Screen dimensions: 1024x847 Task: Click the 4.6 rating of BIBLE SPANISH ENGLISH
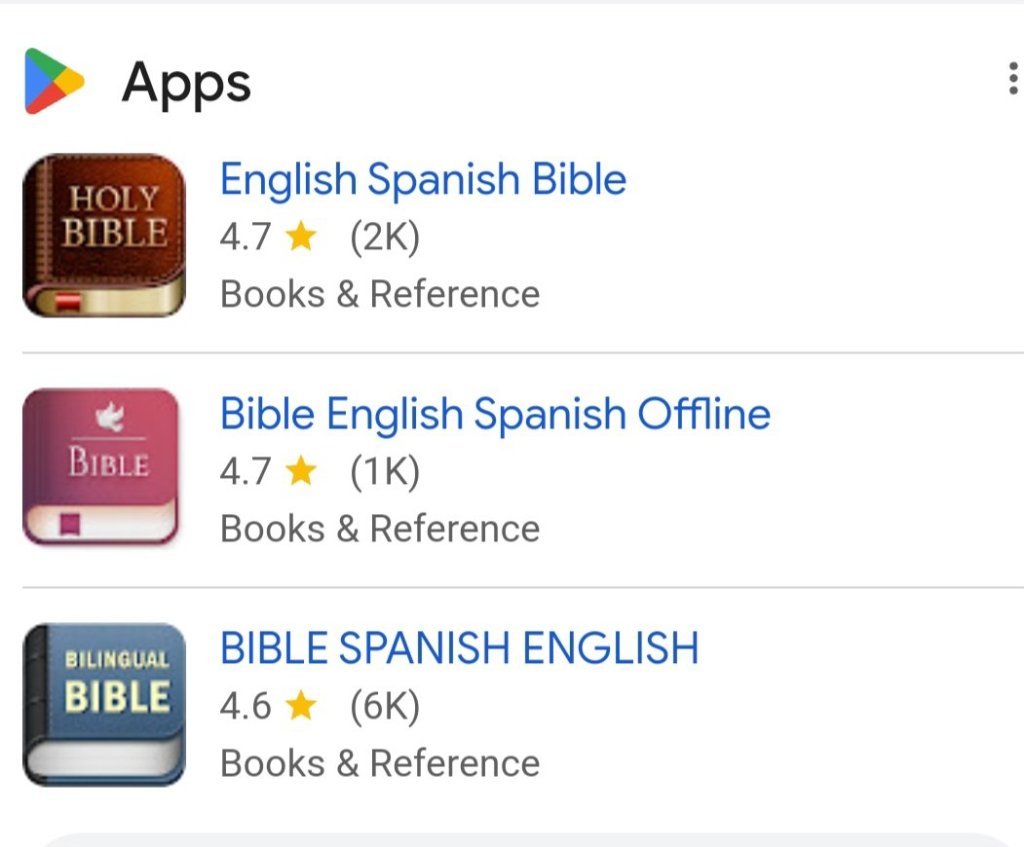pyautogui.click(x=245, y=707)
